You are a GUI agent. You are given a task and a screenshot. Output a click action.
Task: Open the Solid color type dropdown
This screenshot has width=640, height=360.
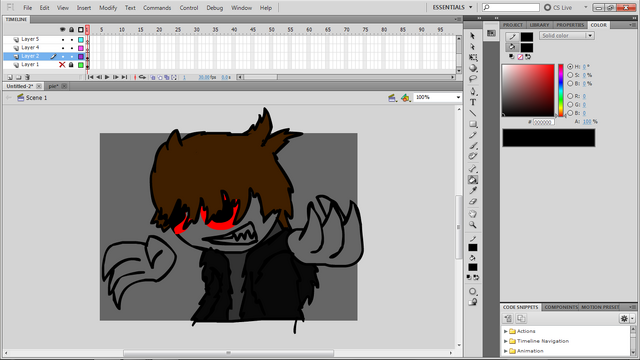coord(567,36)
